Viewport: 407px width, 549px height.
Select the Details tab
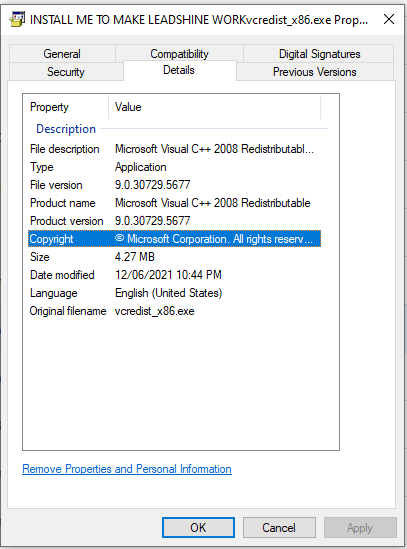pyautogui.click(x=179, y=70)
